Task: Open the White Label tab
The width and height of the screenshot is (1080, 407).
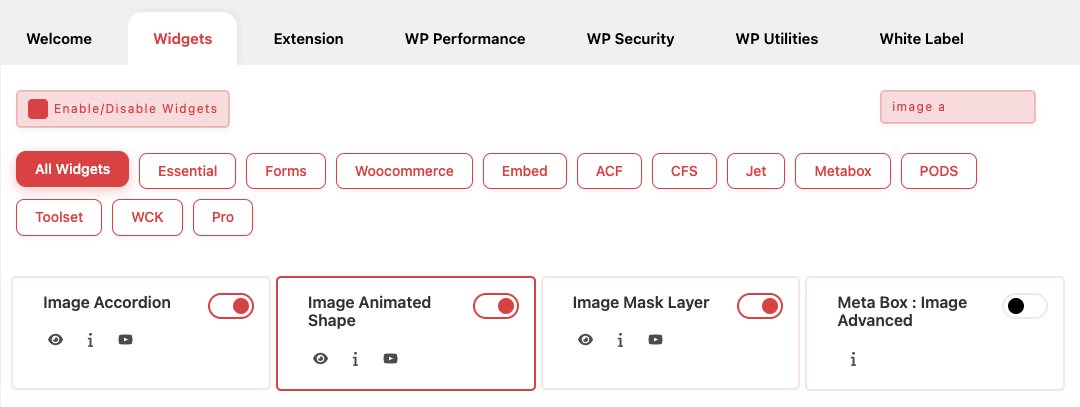Action: click(x=922, y=39)
